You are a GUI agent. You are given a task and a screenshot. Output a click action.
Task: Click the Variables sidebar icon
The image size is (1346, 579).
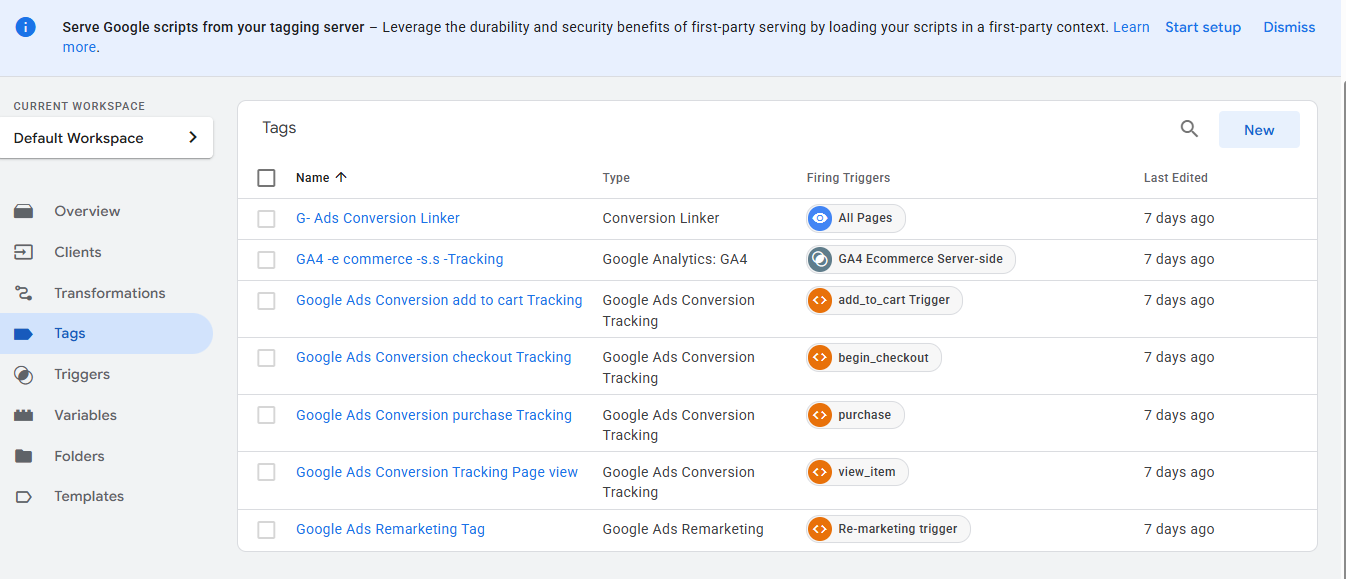click(23, 415)
